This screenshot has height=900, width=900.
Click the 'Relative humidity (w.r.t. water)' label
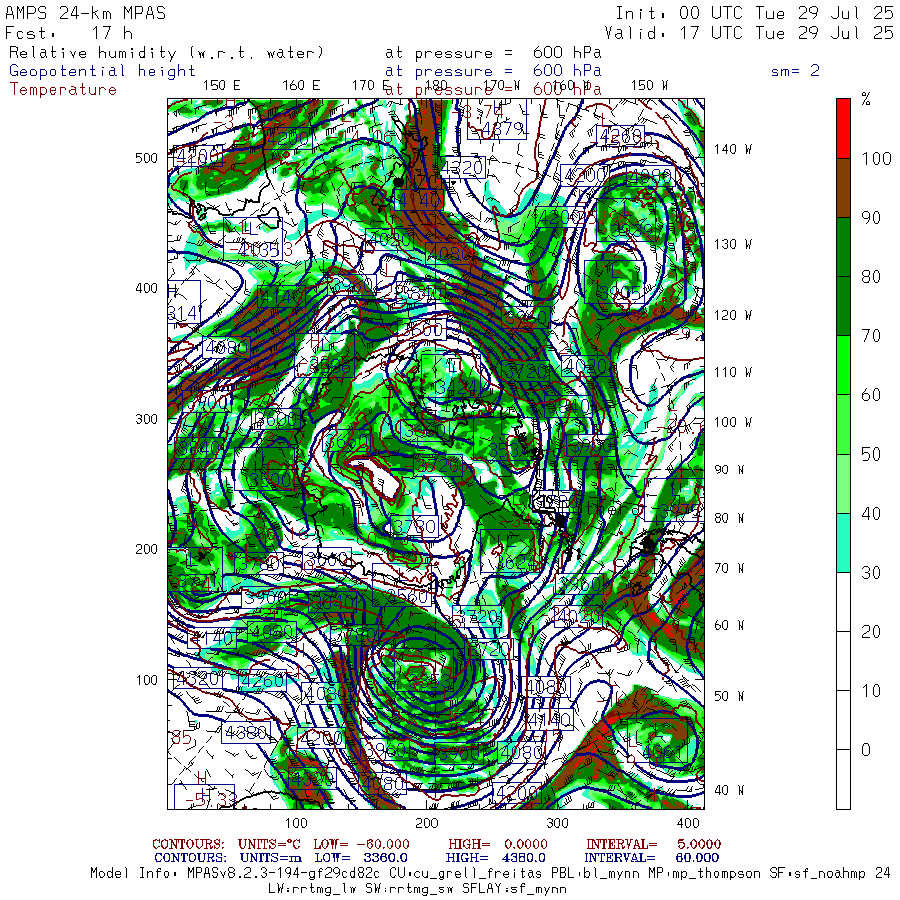pos(166,53)
